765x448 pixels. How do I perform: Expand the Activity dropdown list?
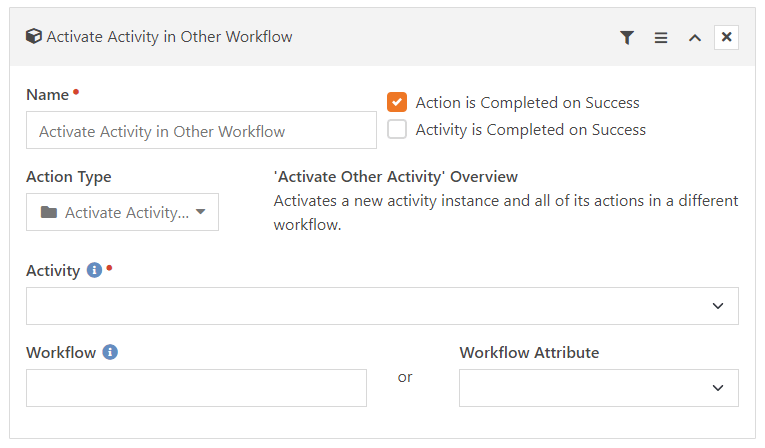(x=382, y=306)
